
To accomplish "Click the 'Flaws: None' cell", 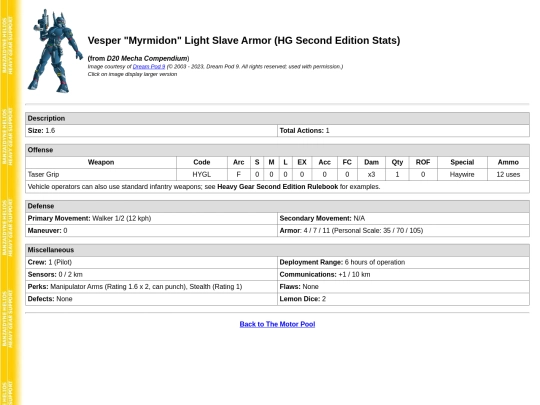I will point(403,287).
